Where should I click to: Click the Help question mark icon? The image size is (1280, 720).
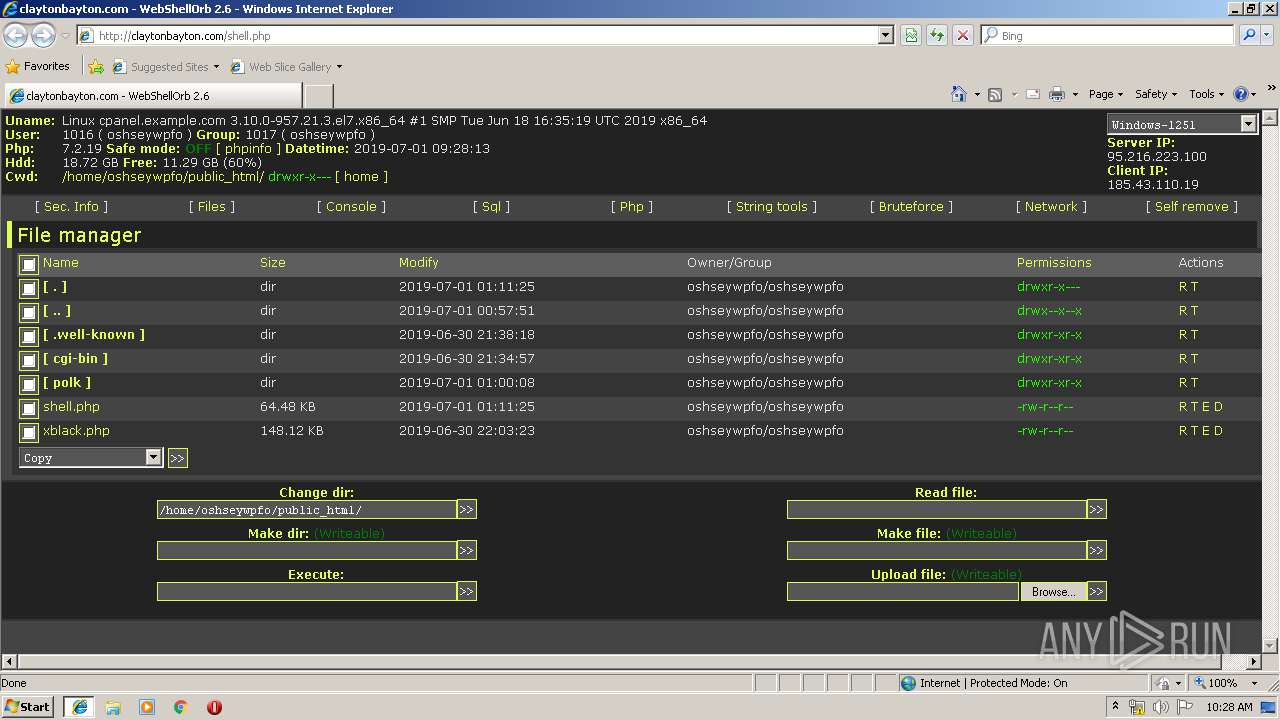click(1241, 94)
